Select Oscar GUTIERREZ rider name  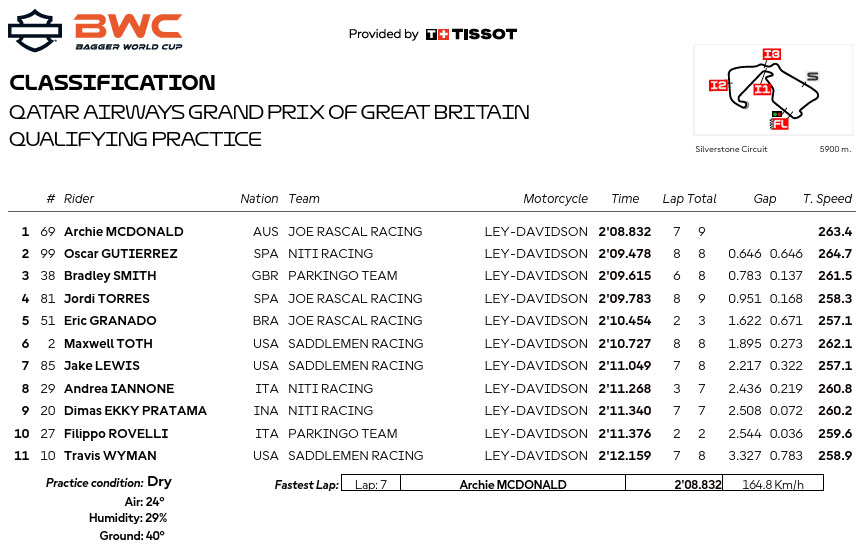click(121, 254)
